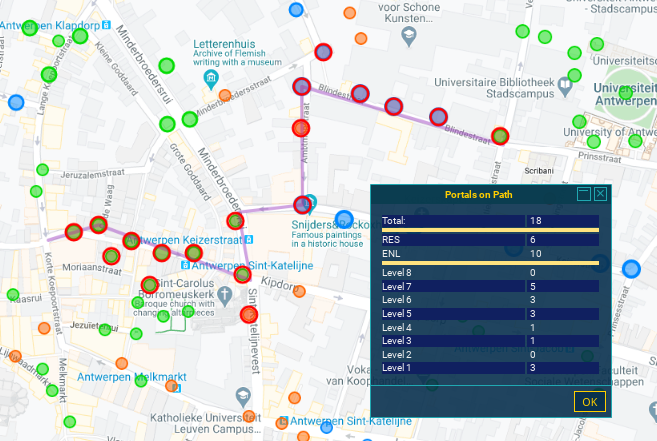The image size is (657, 441).
Task: Click the Antwerpen Klapdorp transit stop icon
Action: 107,25
